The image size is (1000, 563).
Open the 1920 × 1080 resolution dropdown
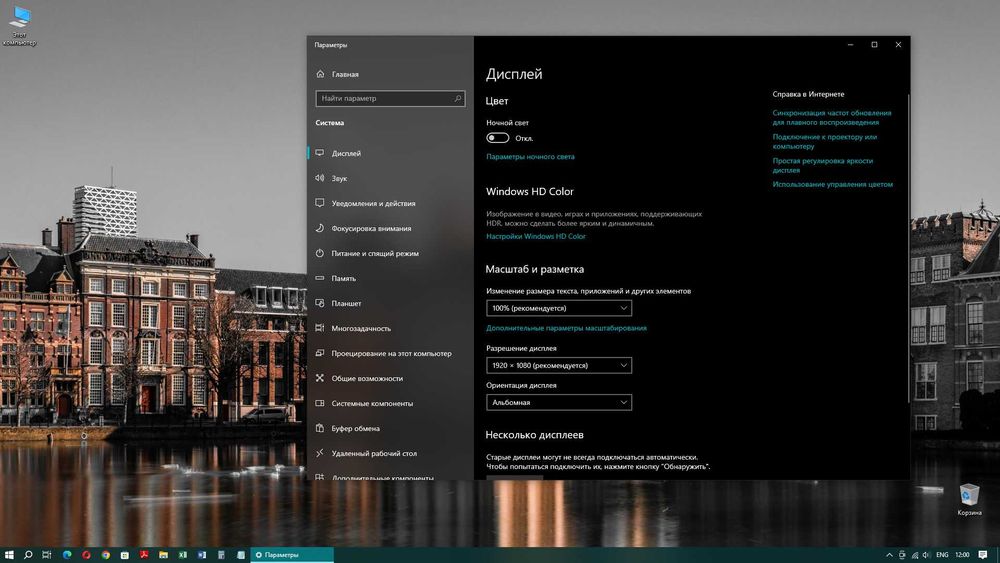click(x=559, y=365)
